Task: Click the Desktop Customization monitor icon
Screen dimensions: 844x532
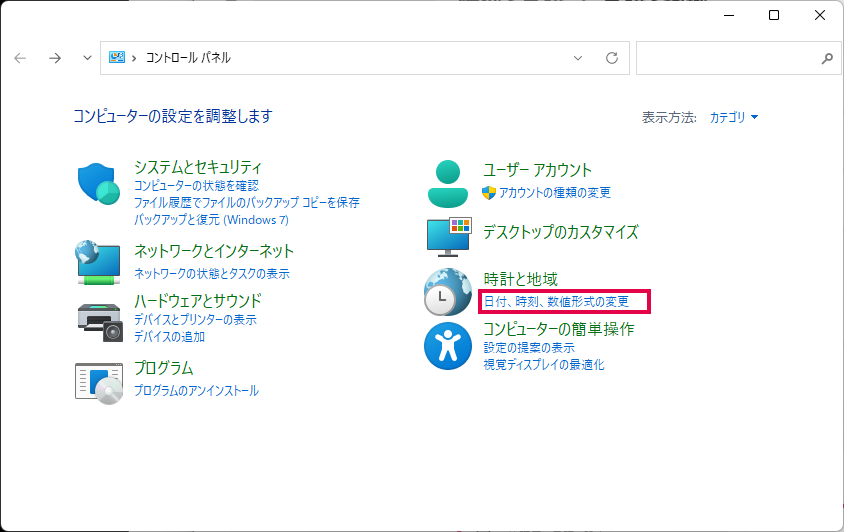Action: pyautogui.click(x=448, y=237)
